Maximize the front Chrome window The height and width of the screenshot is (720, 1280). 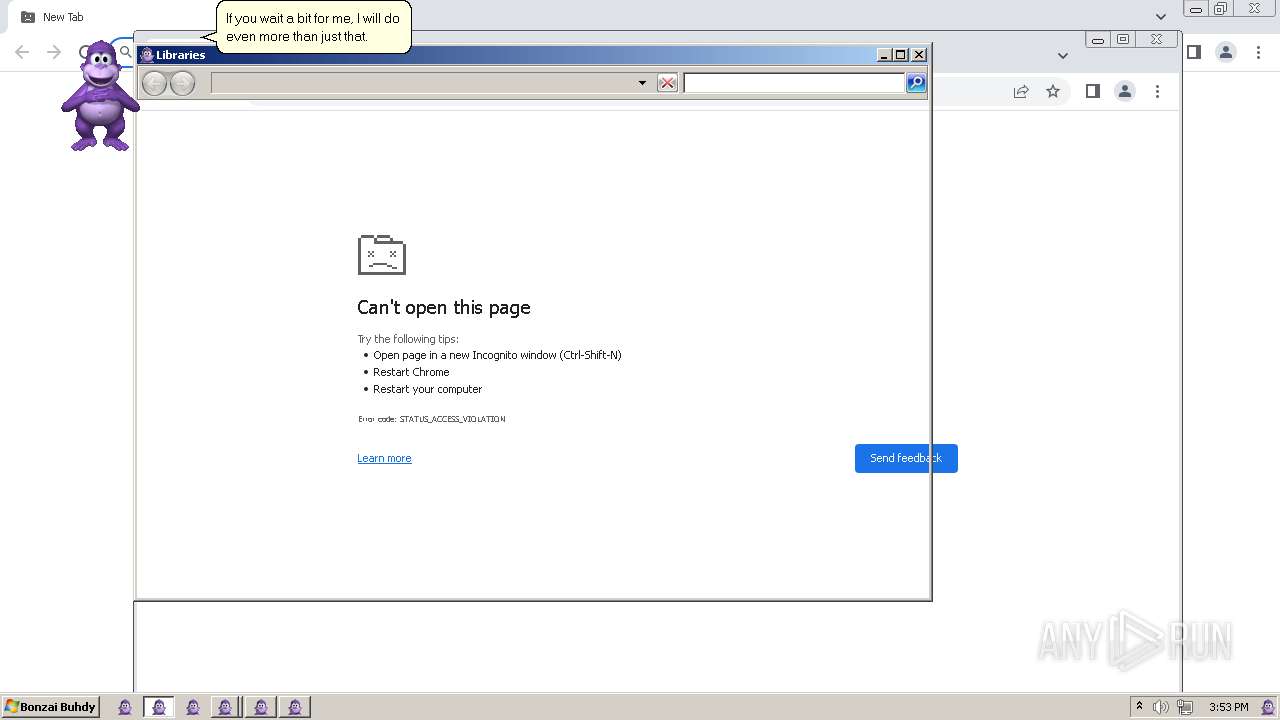(x=1123, y=40)
